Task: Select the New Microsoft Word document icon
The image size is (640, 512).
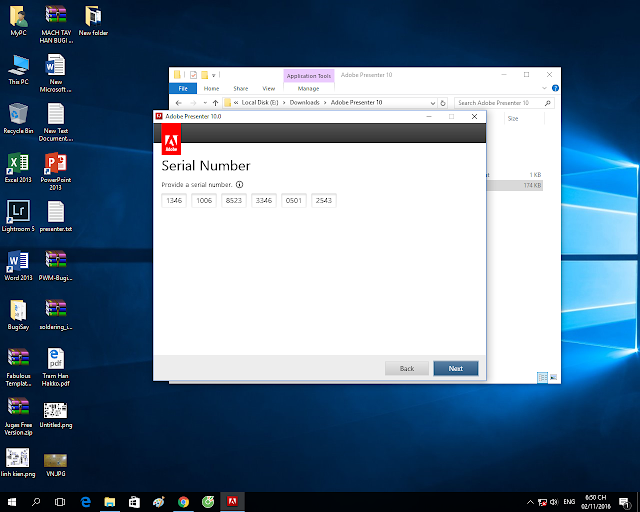Action: pyautogui.click(x=56, y=65)
